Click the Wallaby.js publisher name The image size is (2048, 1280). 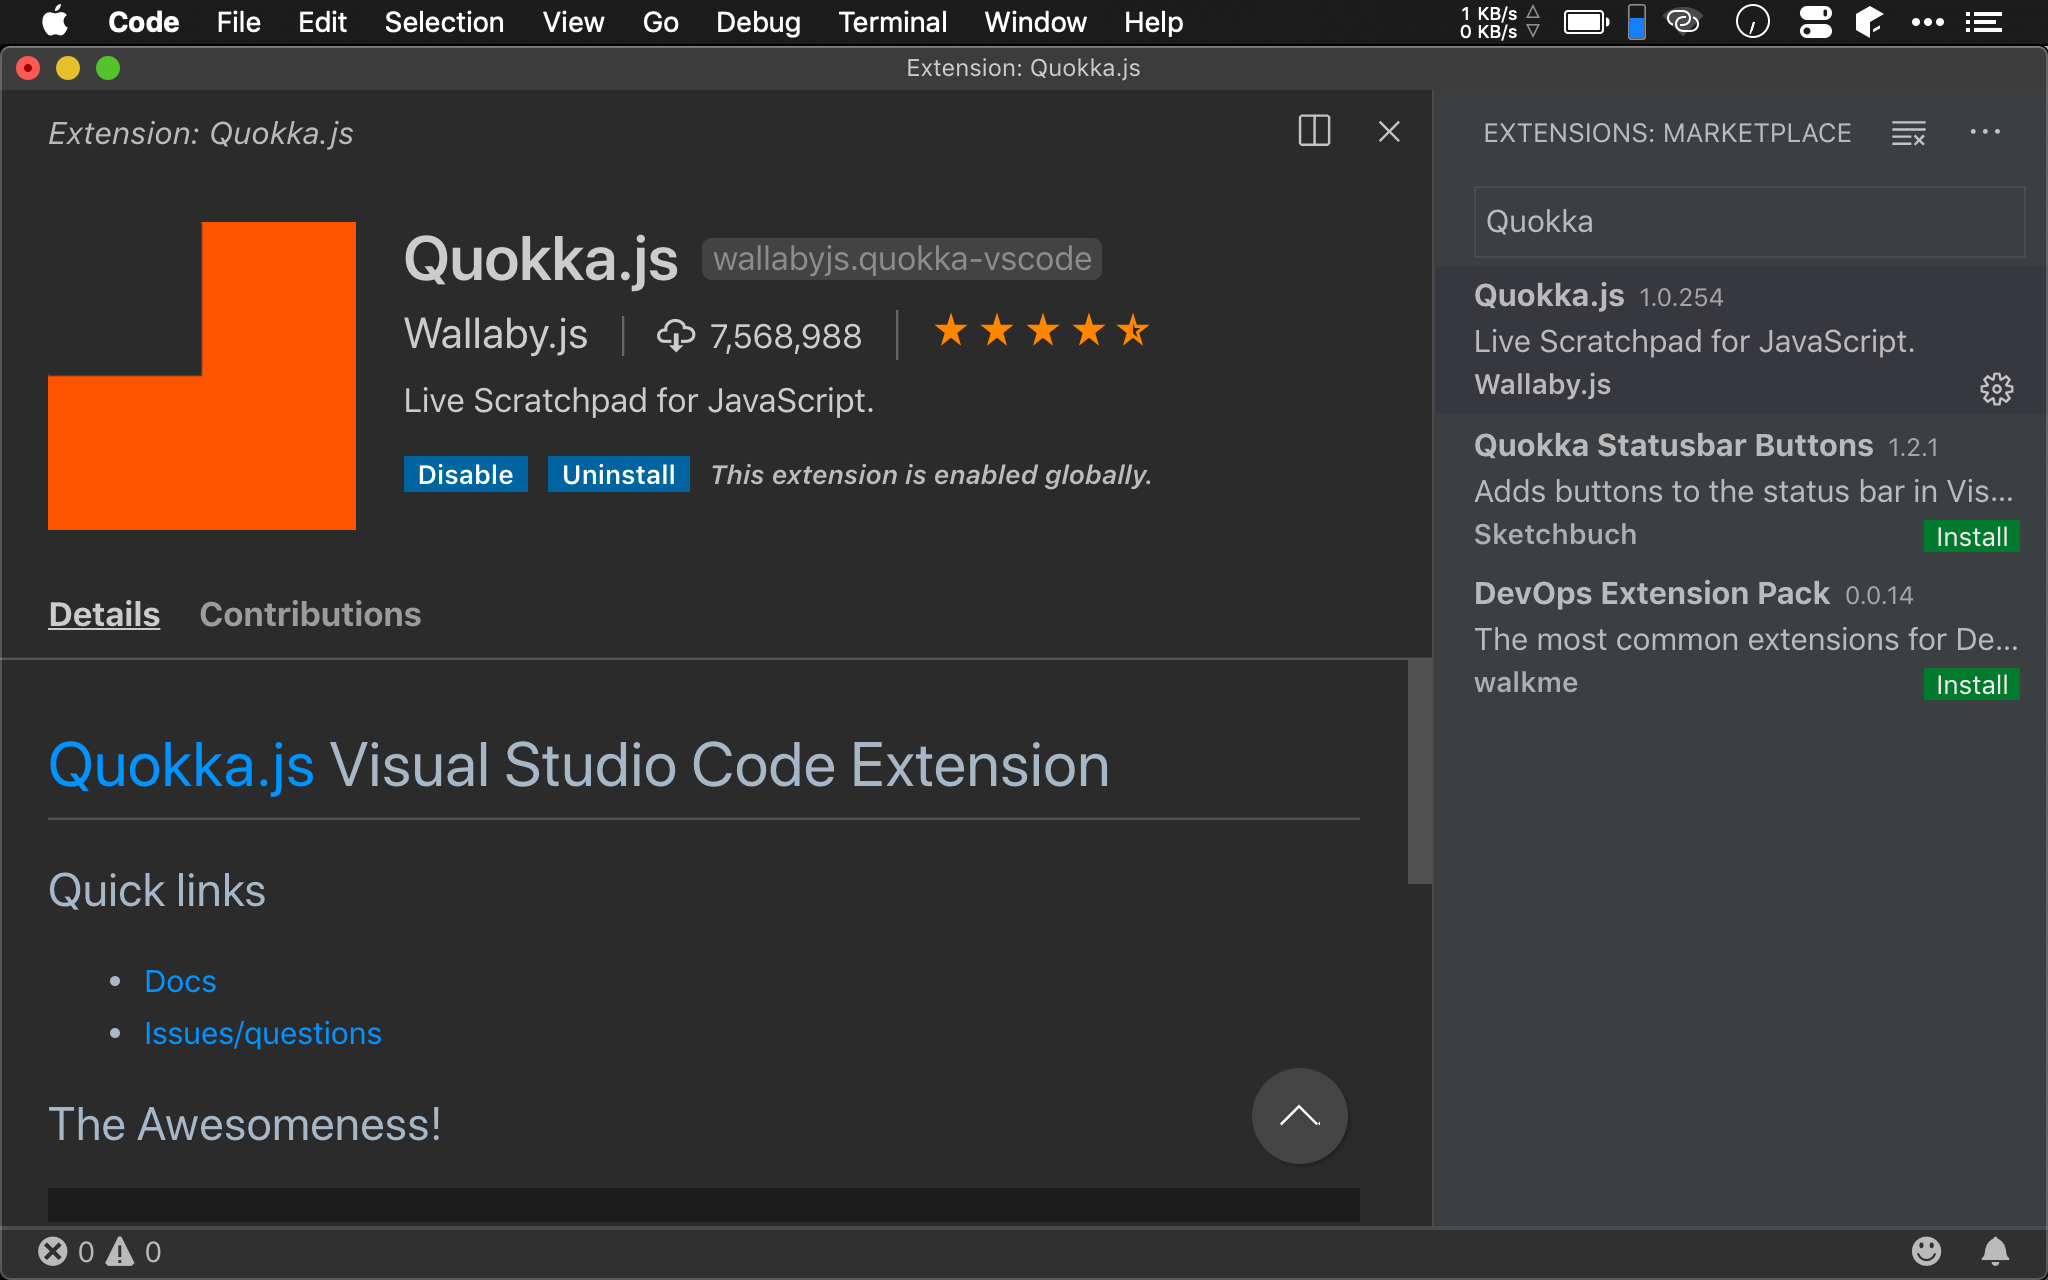pyautogui.click(x=496, y=334)
